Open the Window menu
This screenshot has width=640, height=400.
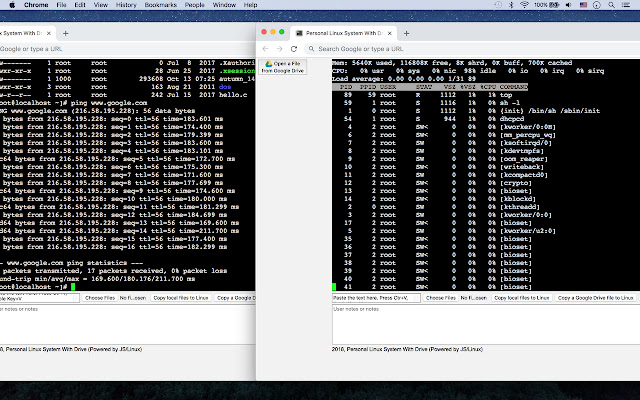tap(224, 5)
